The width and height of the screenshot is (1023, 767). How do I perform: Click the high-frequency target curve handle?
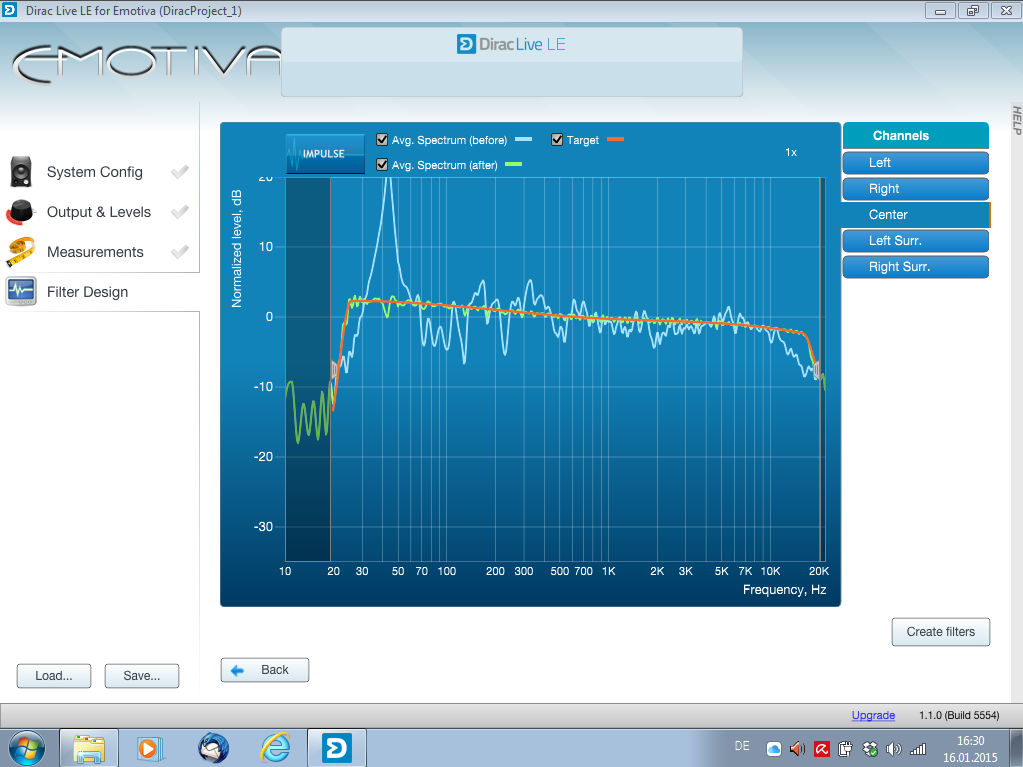click(x=817, y=370)
